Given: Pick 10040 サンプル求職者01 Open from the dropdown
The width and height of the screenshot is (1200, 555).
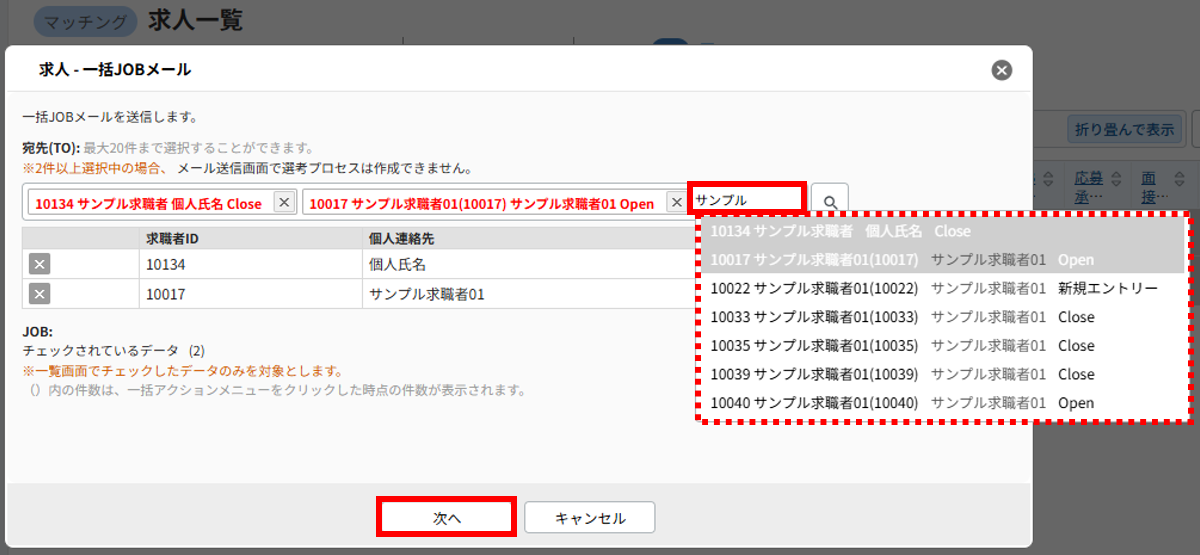Looking at the screenshot, I should point(902,403).
